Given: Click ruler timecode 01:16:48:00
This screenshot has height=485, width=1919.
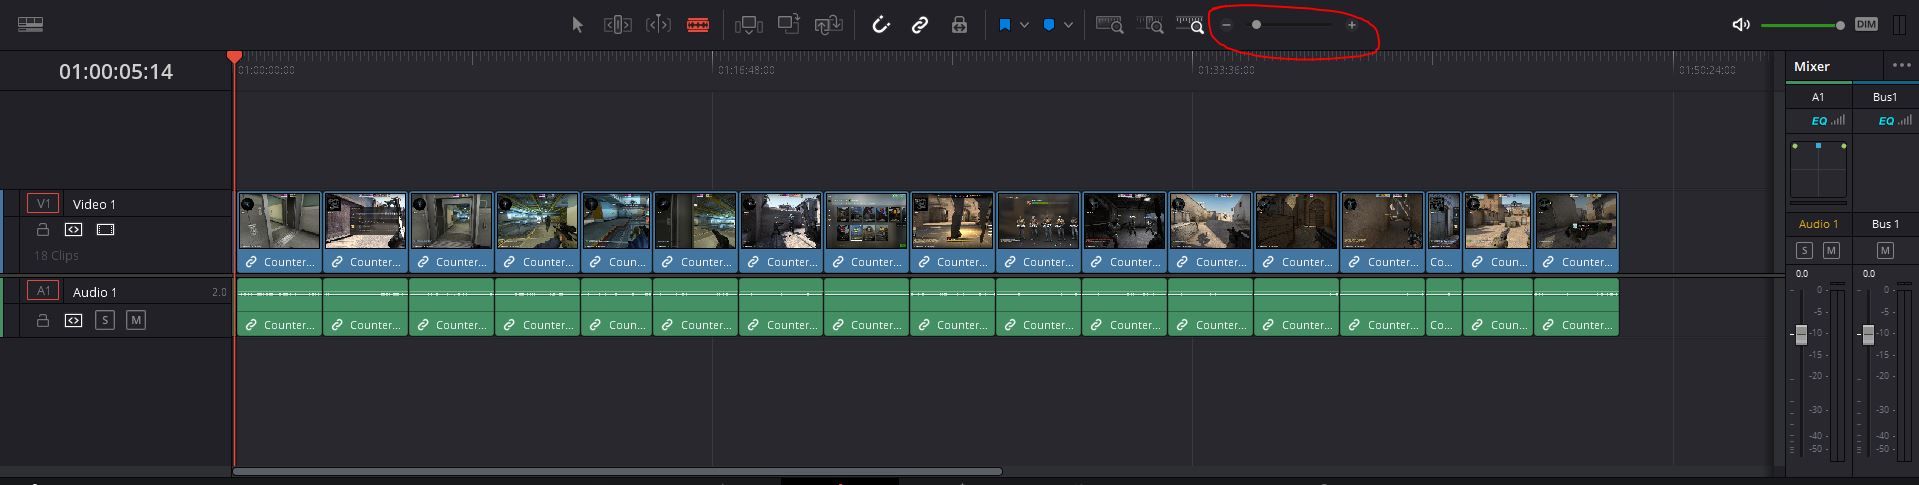Looking at the screenshot, I should coord(746,70).
